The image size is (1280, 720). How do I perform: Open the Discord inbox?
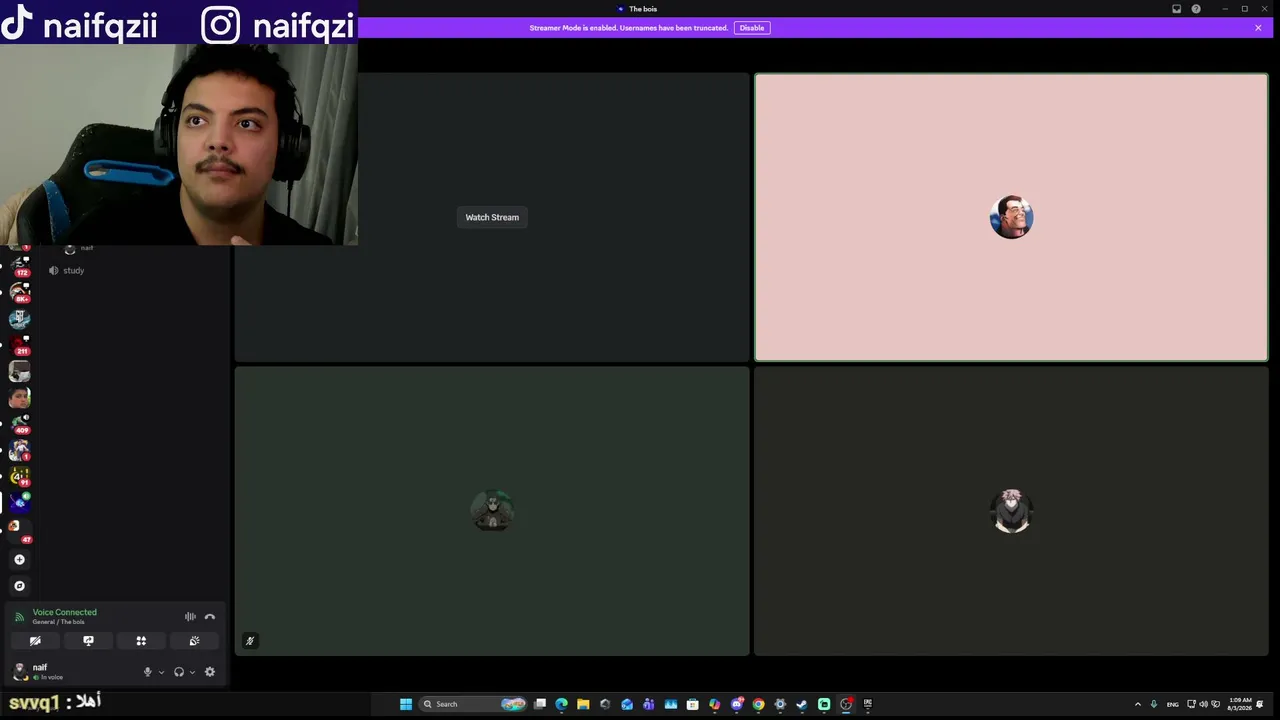(x=1177, y=9)
